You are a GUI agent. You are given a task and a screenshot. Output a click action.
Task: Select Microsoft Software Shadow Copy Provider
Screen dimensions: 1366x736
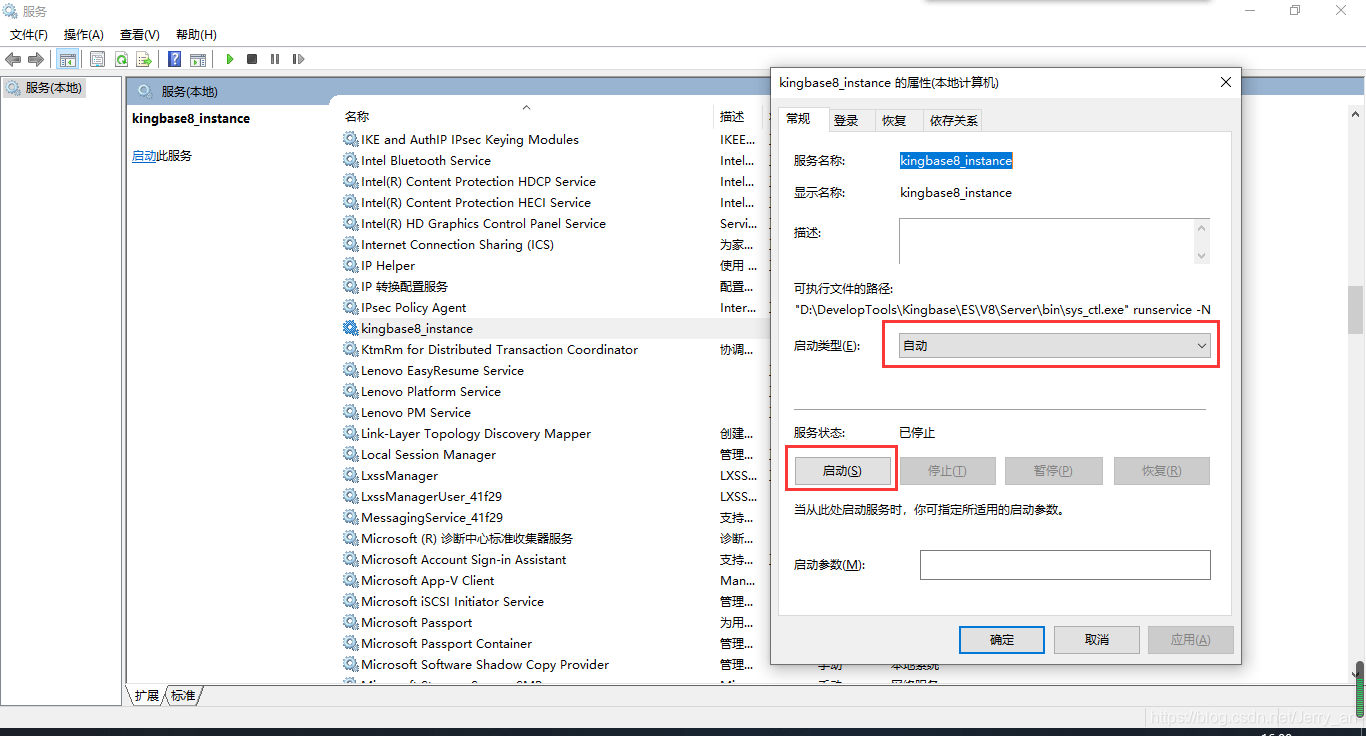click(x=485, y=664)
